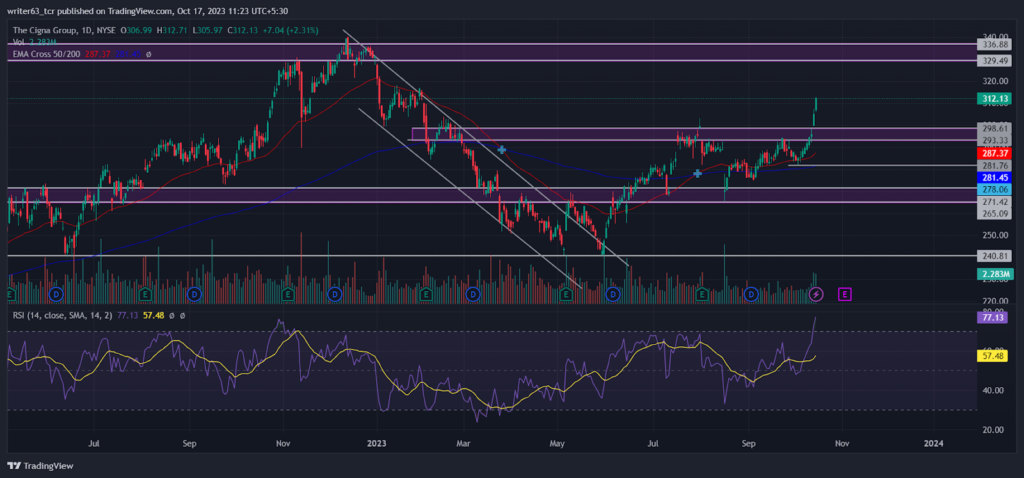Select the purple zone between 271.42 and 278.06
This screenshot has width=1024, height=478.
point(490,195)
